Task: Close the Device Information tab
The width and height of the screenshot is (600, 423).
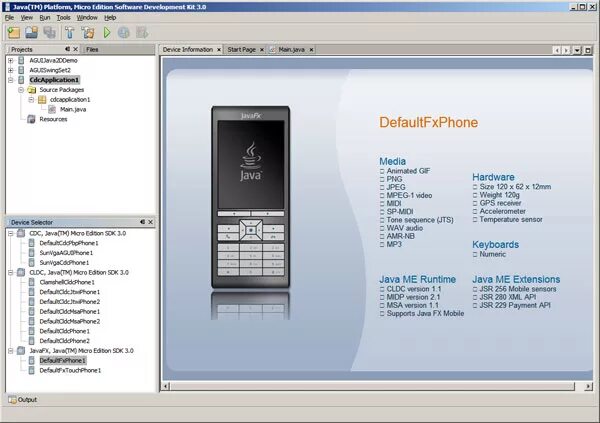Action: pyautogui.click(x=219, y=50)
